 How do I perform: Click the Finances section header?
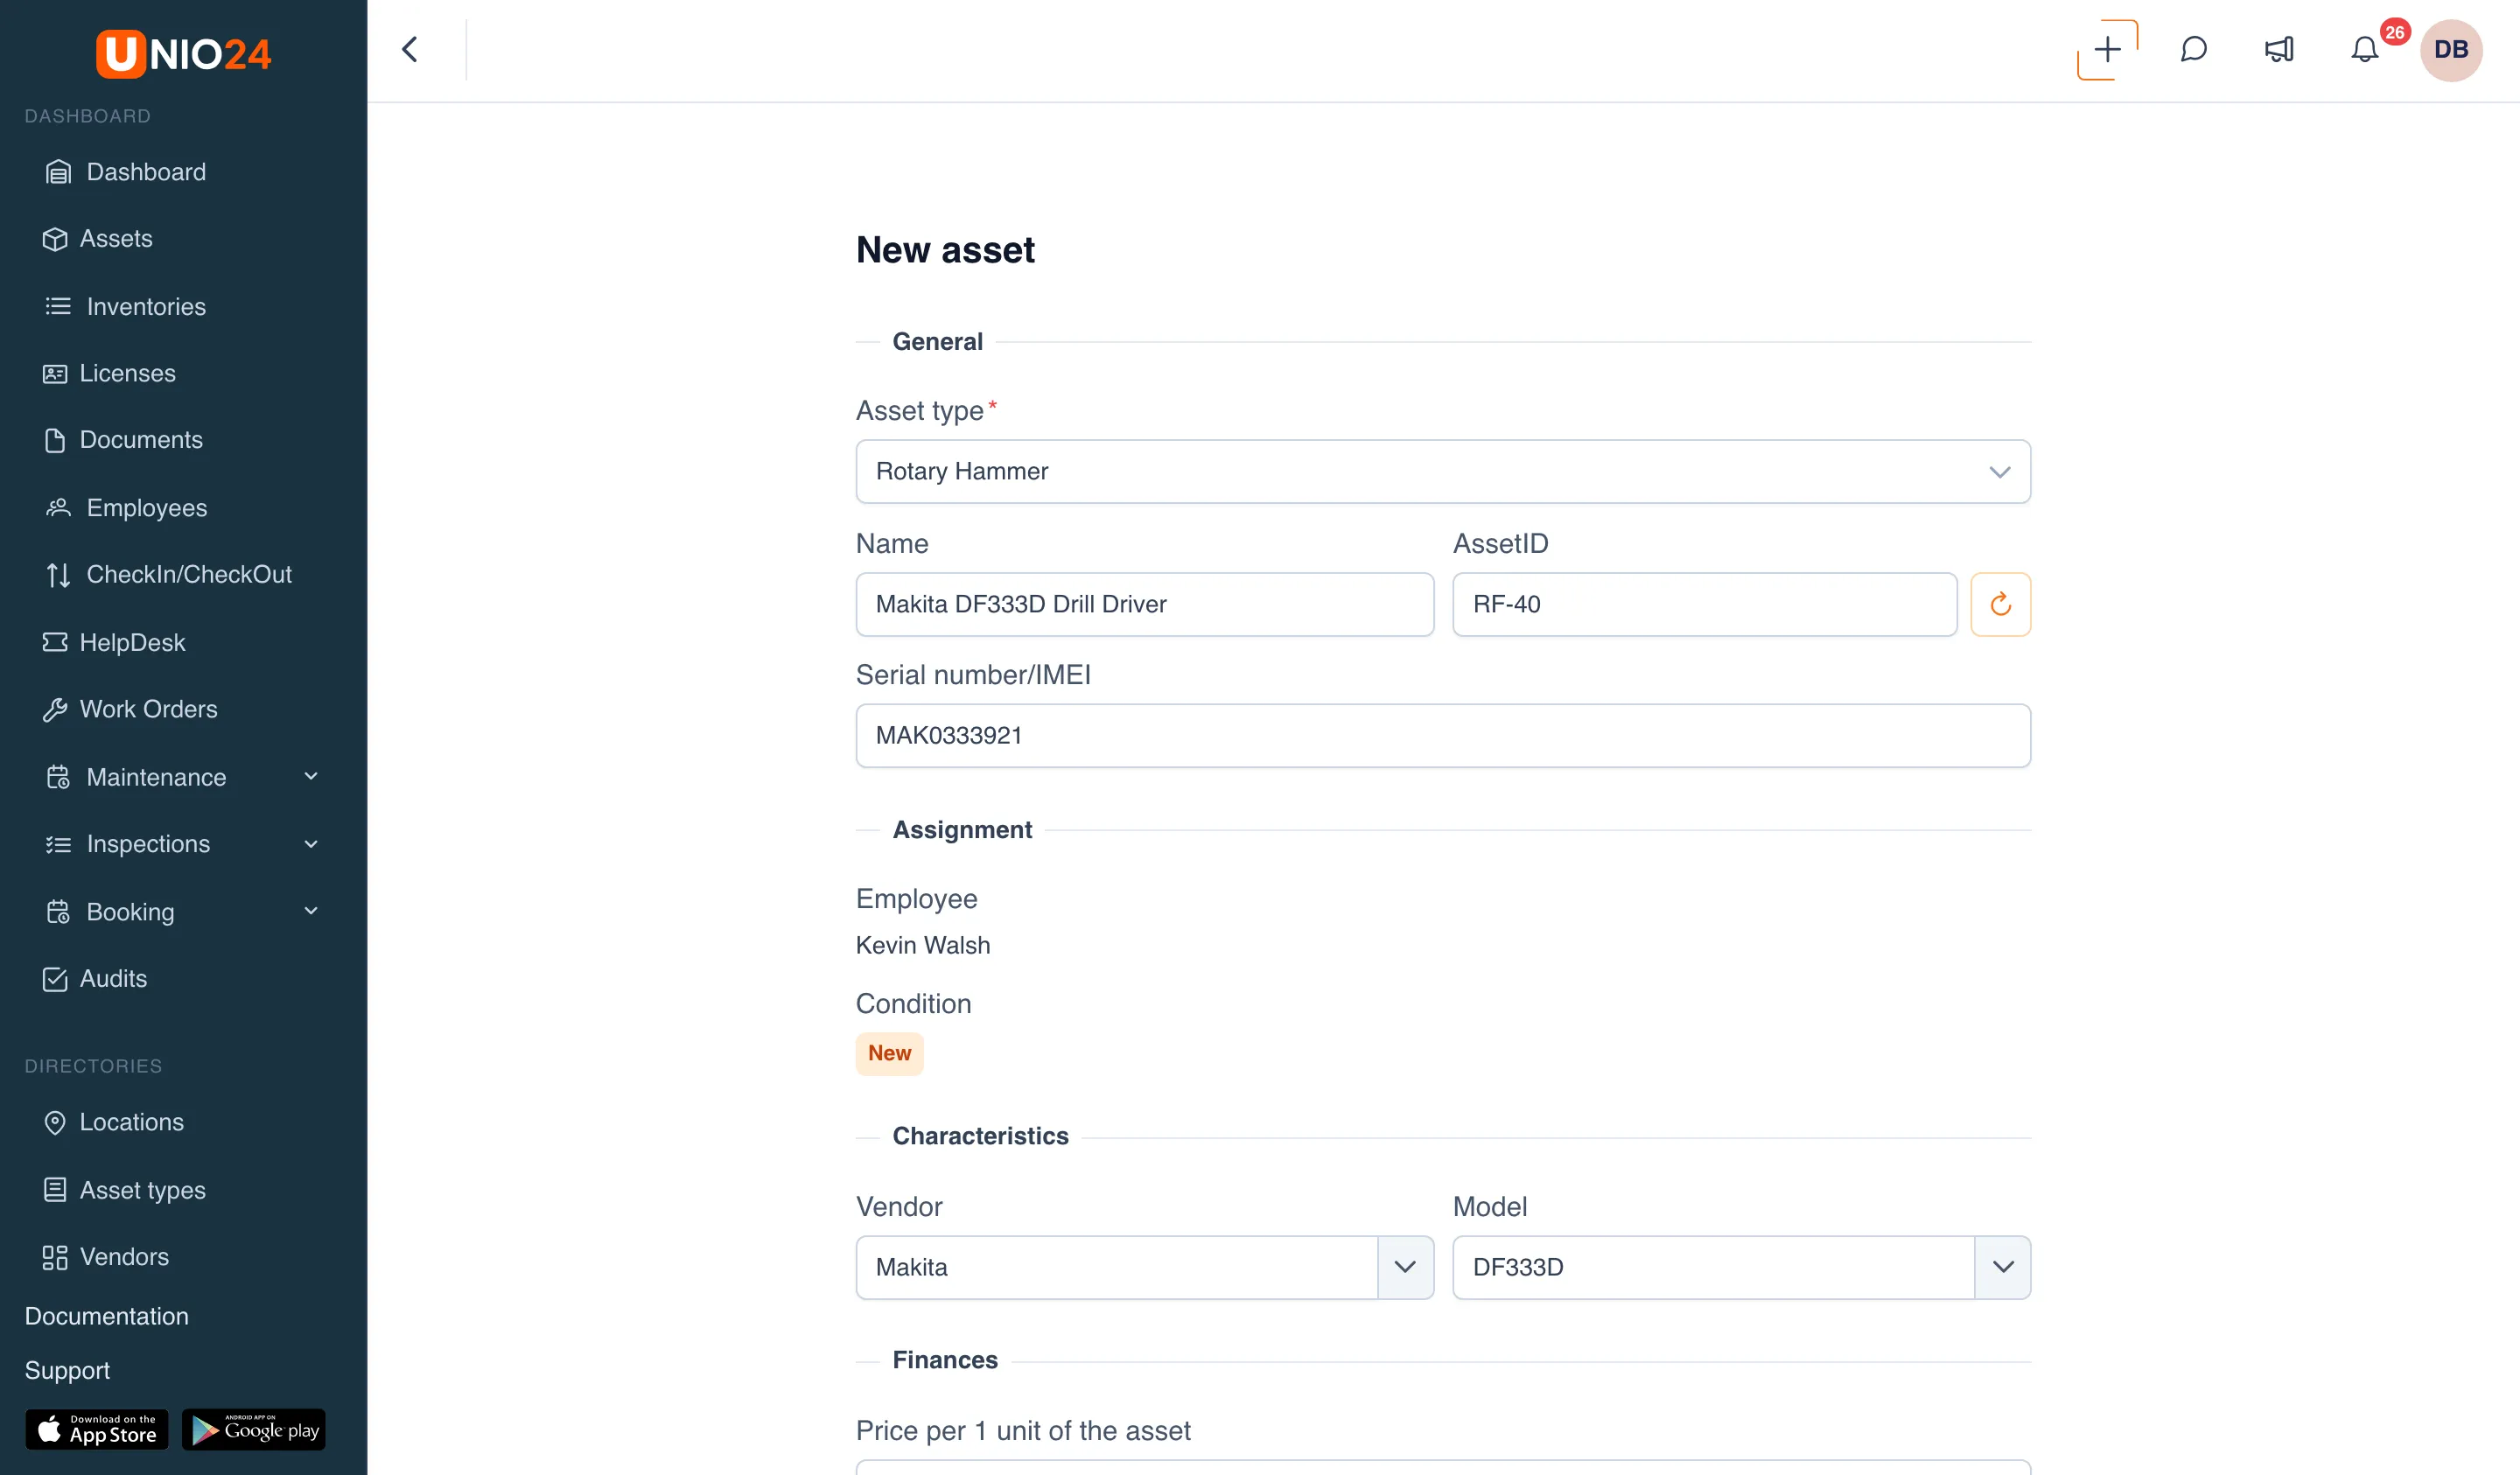pyautogui.click(x=945, y=1360)
